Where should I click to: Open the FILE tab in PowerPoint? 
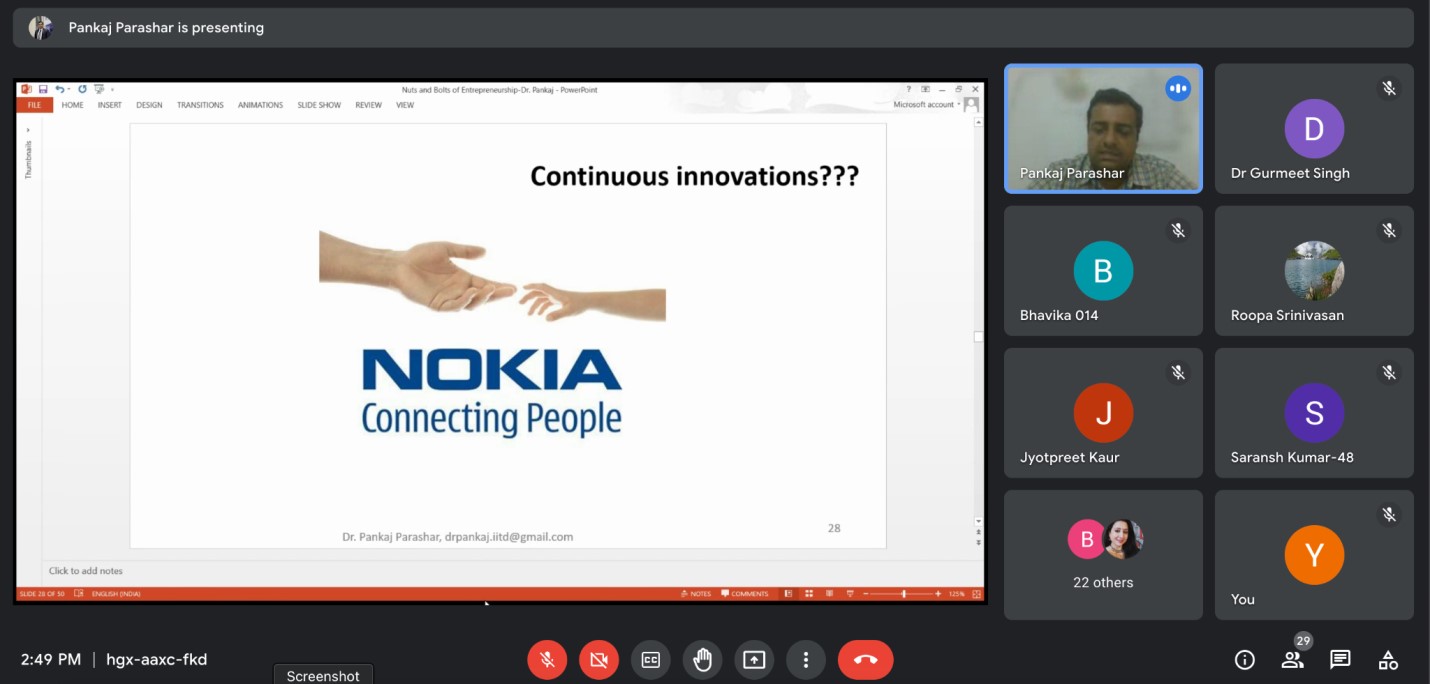pos(34,105)
